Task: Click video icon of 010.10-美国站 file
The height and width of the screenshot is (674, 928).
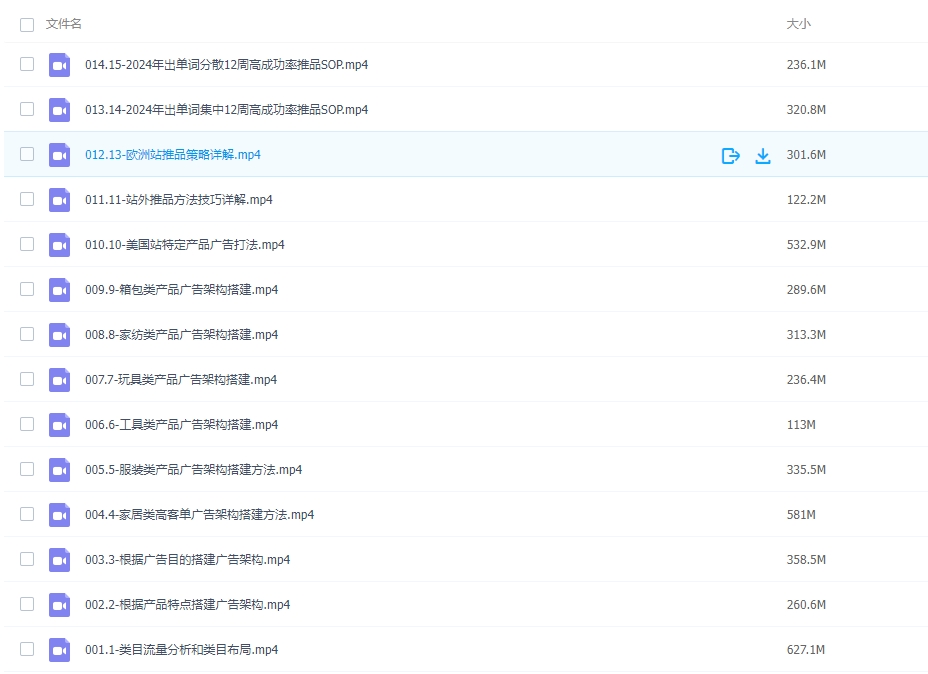Action: coord(59,245)
